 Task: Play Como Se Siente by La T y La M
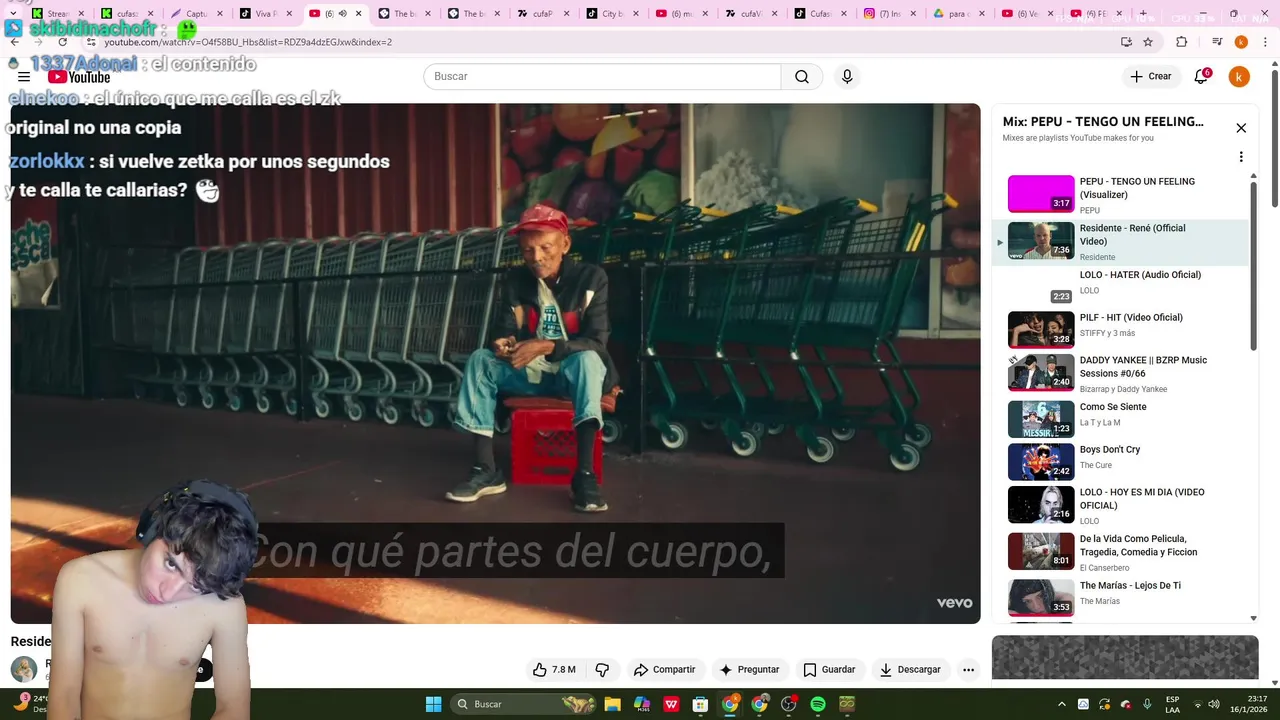1122,419
